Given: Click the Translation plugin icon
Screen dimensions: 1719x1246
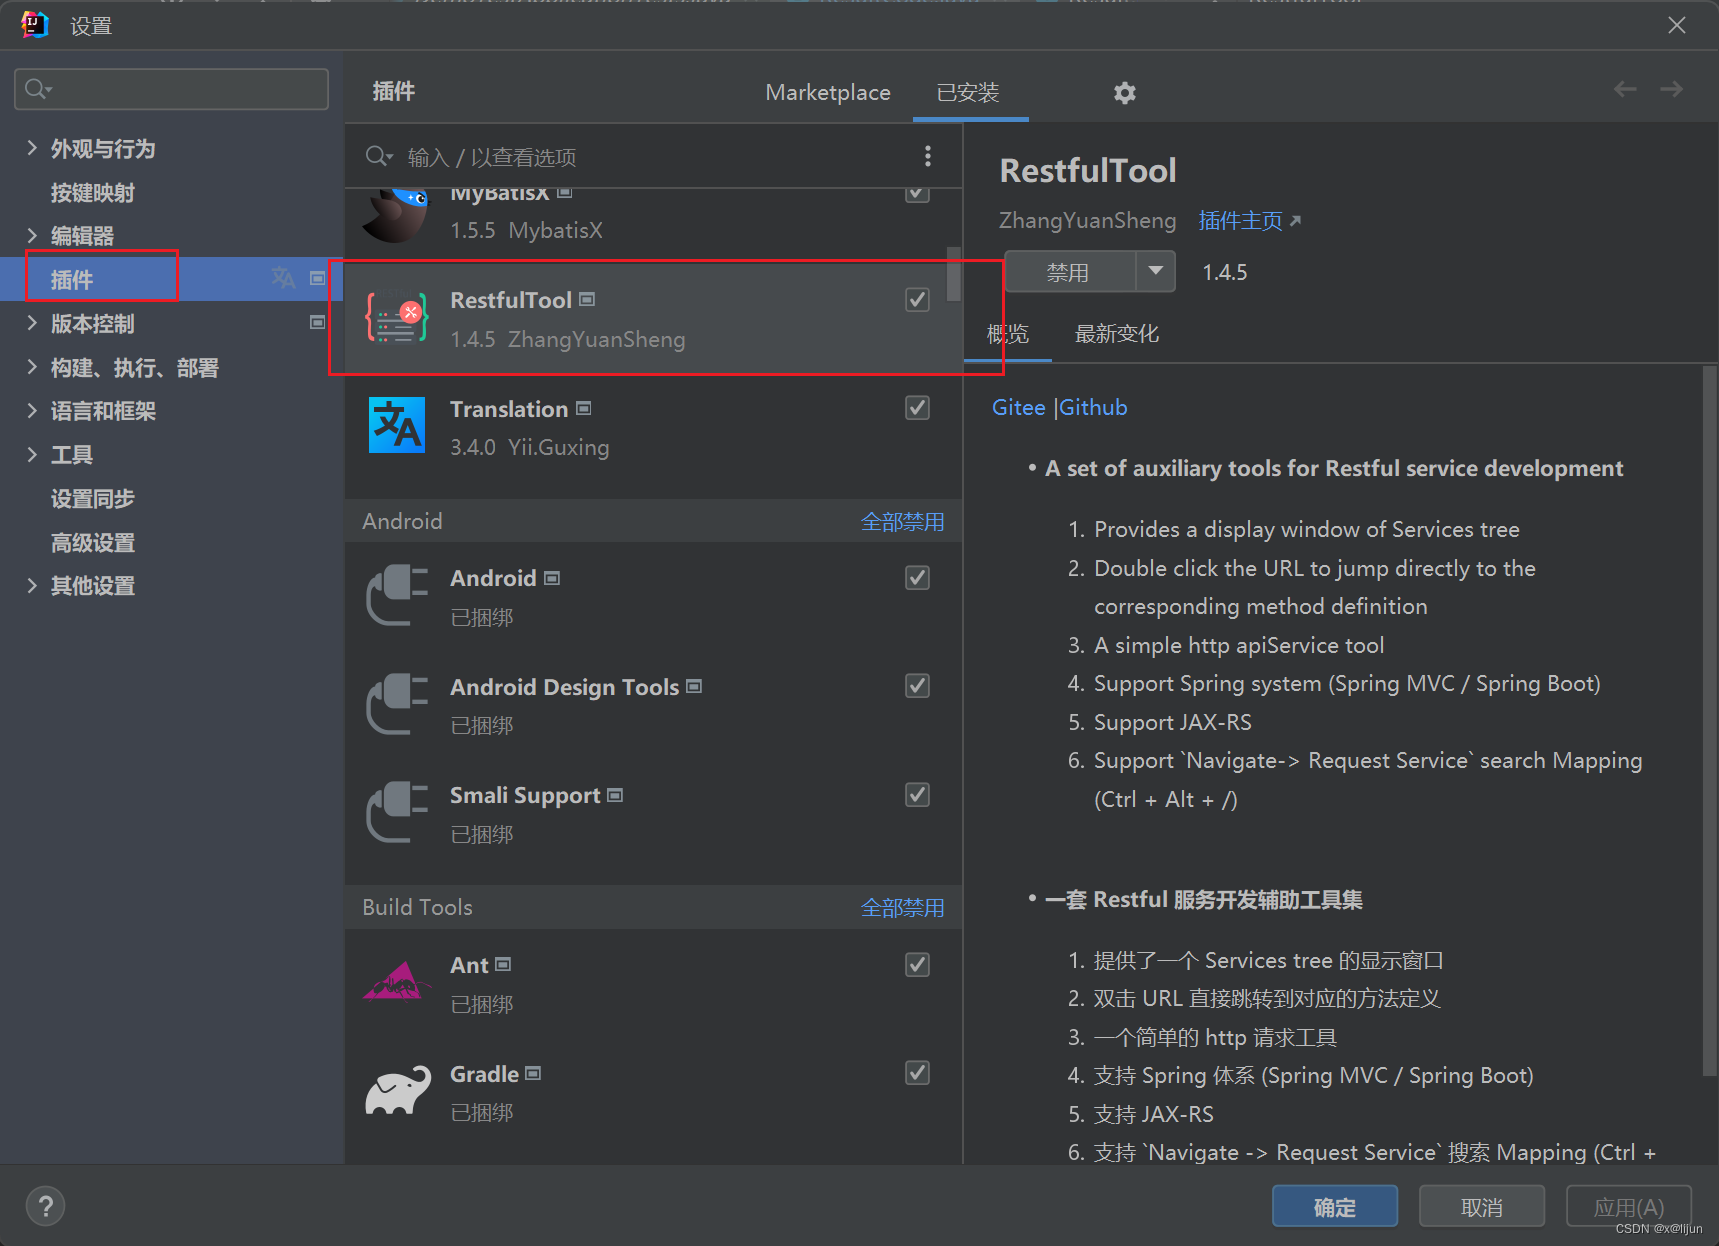Looking at the screenshot, I should coord(396,425).
